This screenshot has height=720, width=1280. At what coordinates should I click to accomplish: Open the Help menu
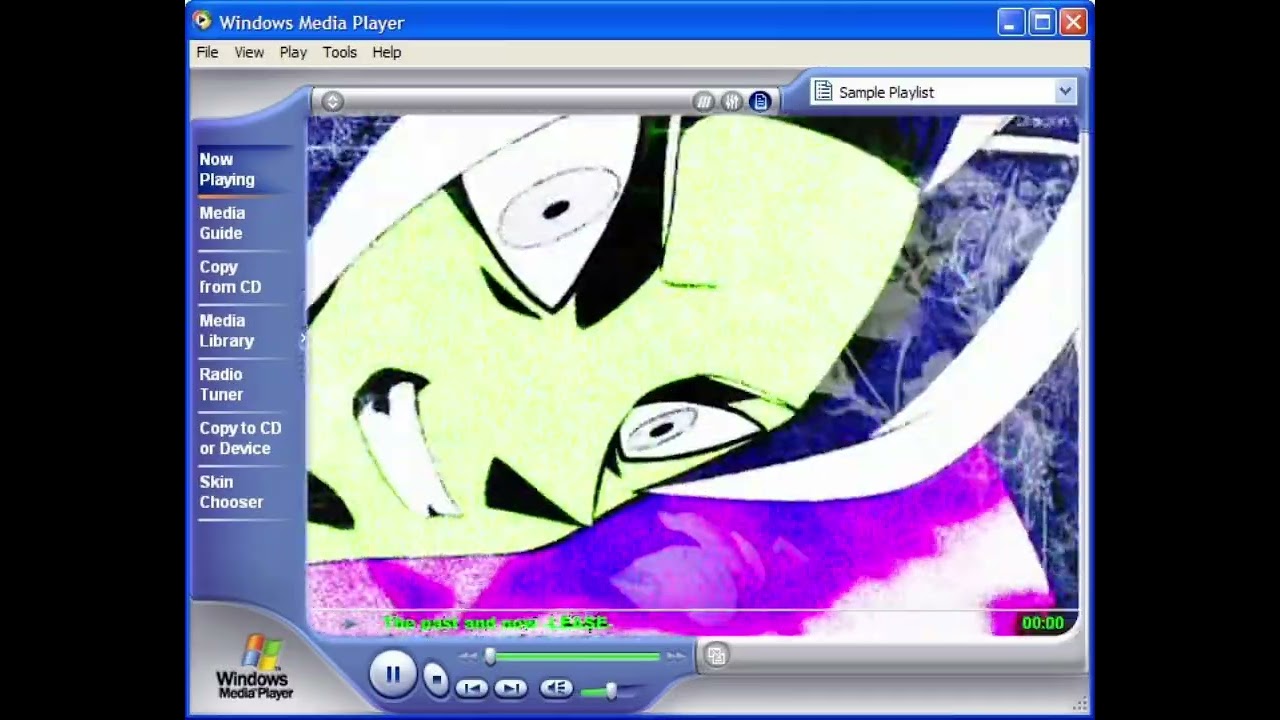[387, 52]
